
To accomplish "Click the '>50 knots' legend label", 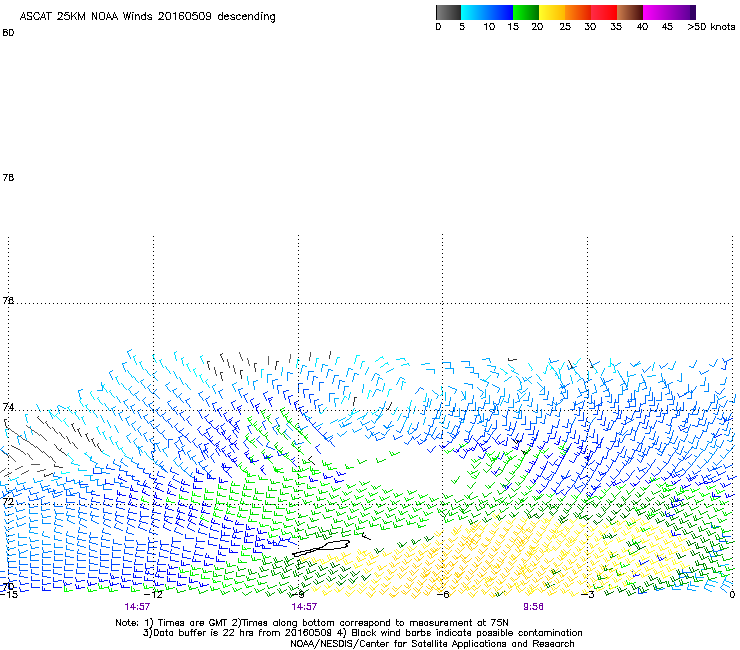I will (x=711, y=27).
